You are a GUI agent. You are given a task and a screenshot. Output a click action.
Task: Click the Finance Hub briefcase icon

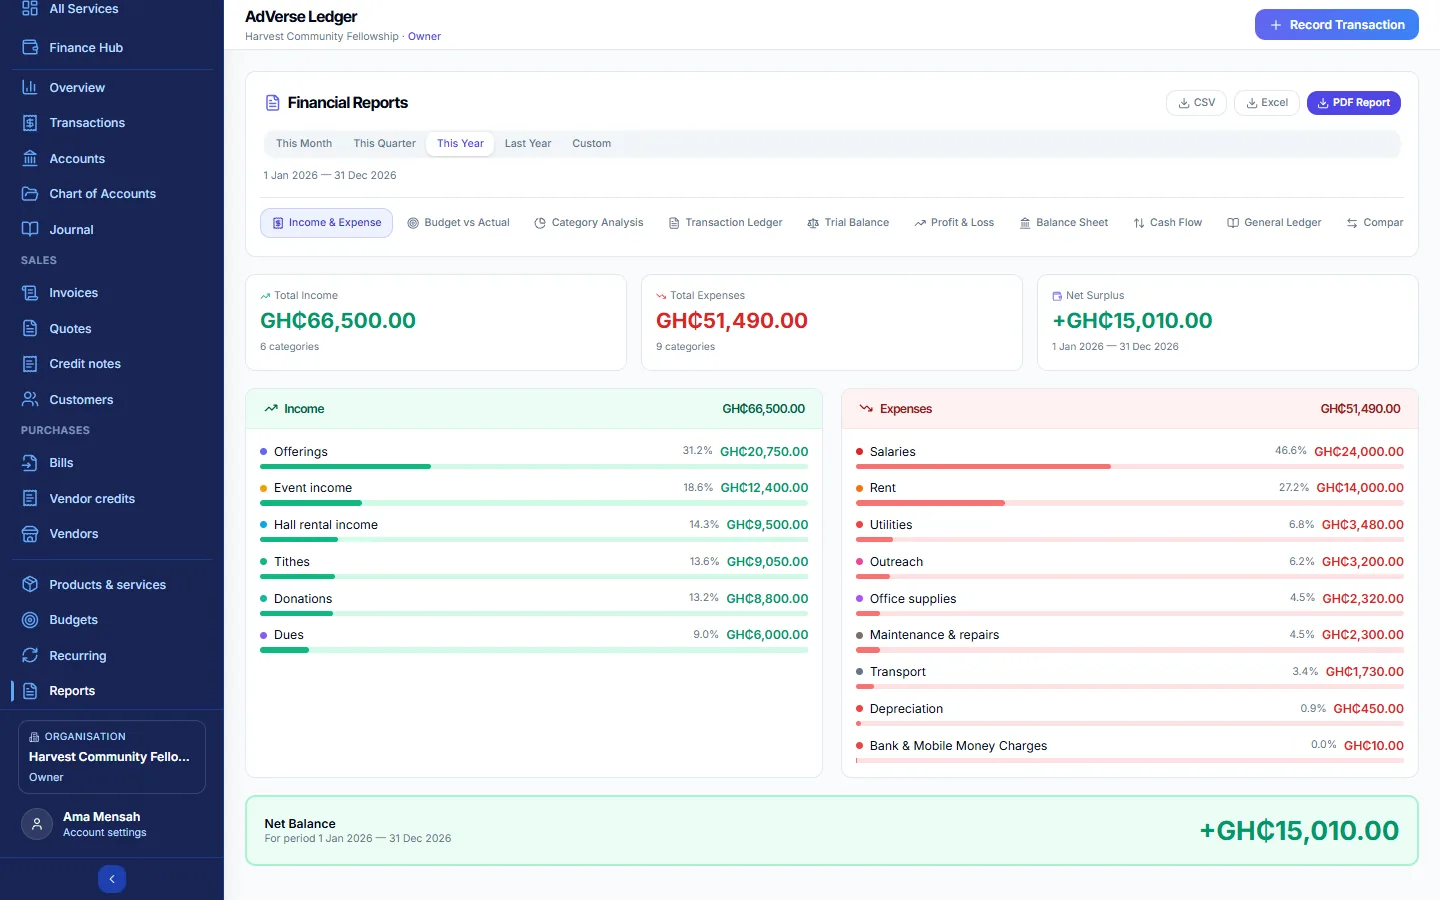pos(30,47)
